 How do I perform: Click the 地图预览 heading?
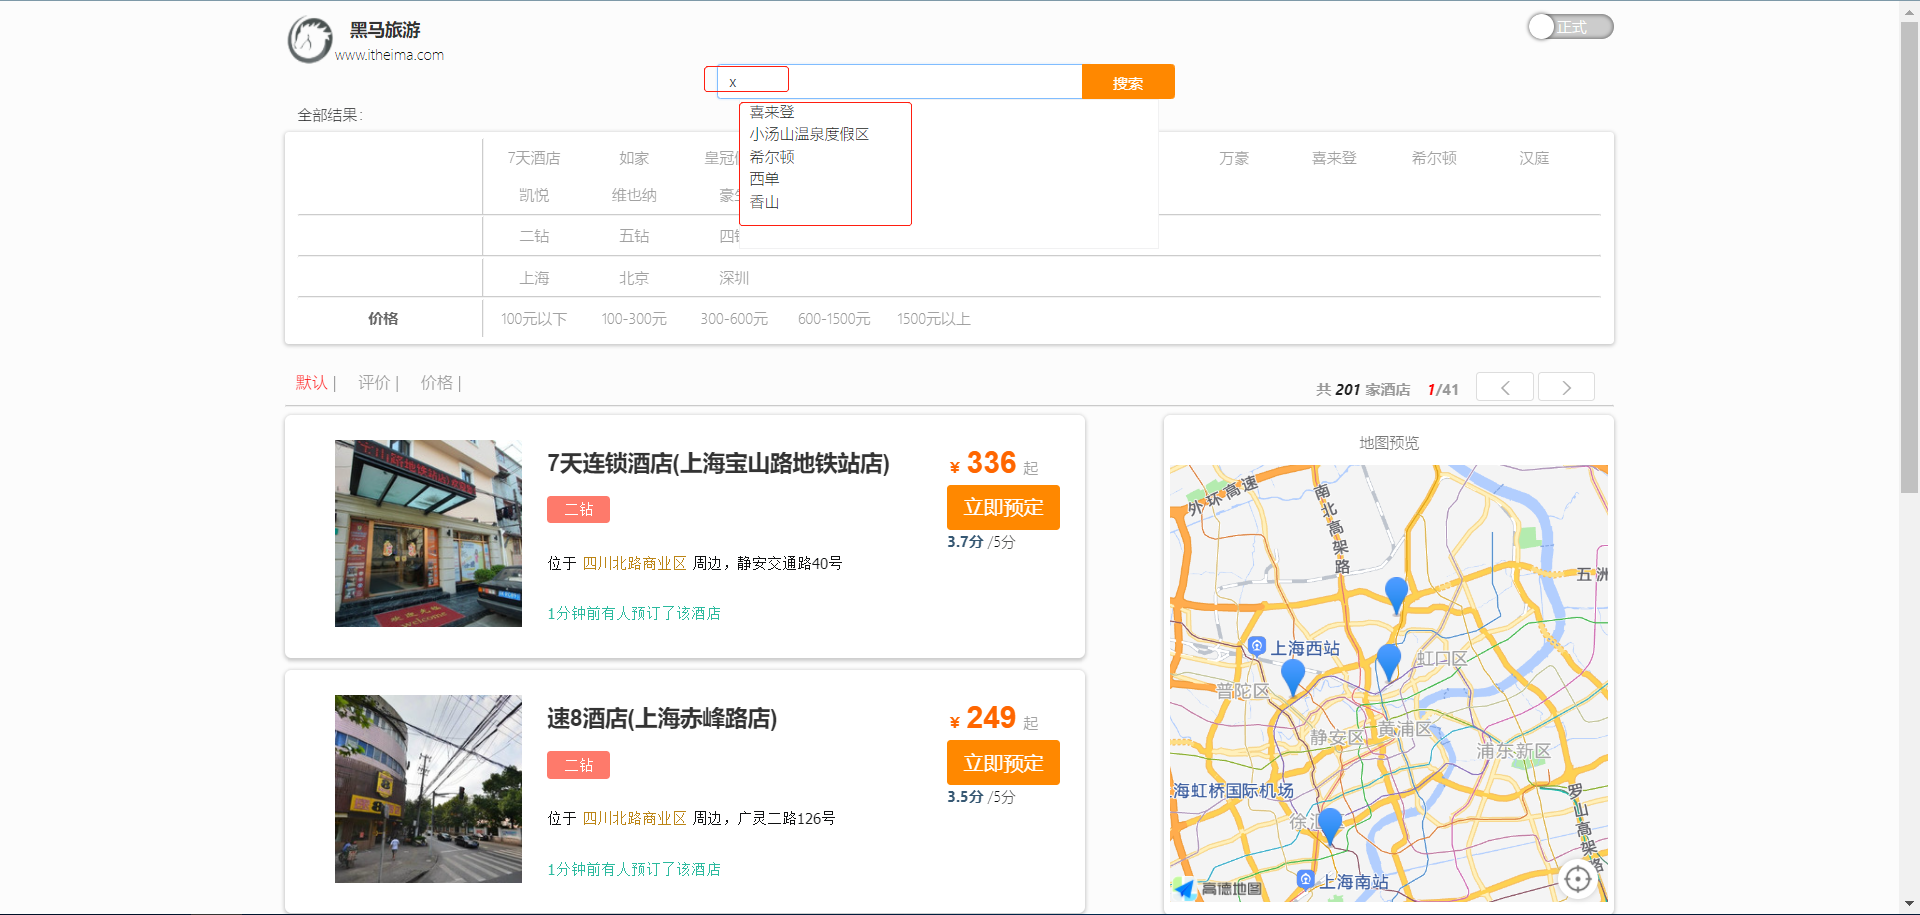click(1388, 442)
